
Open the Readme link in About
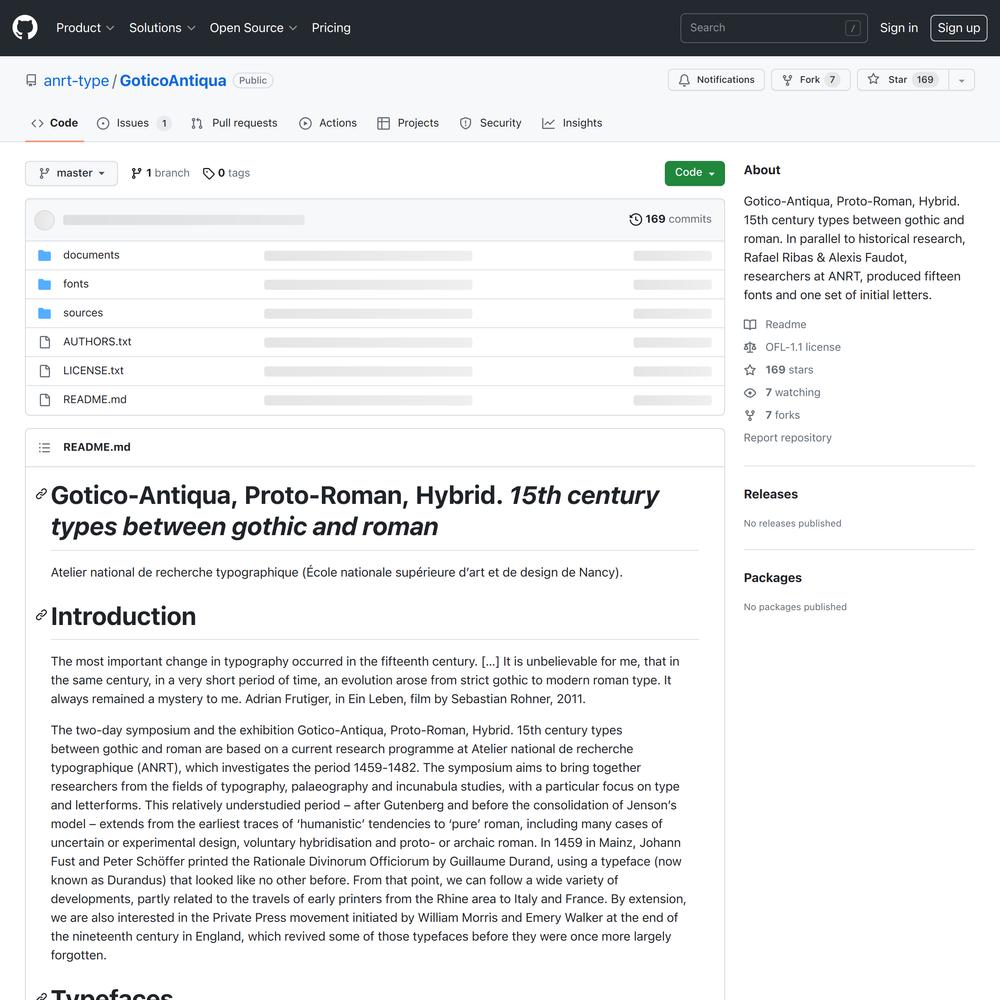click(x=786, y=325)
